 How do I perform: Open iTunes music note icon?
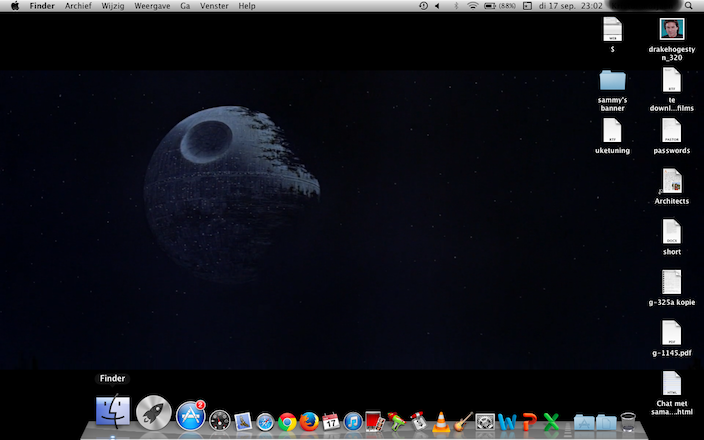pos(353,422)
